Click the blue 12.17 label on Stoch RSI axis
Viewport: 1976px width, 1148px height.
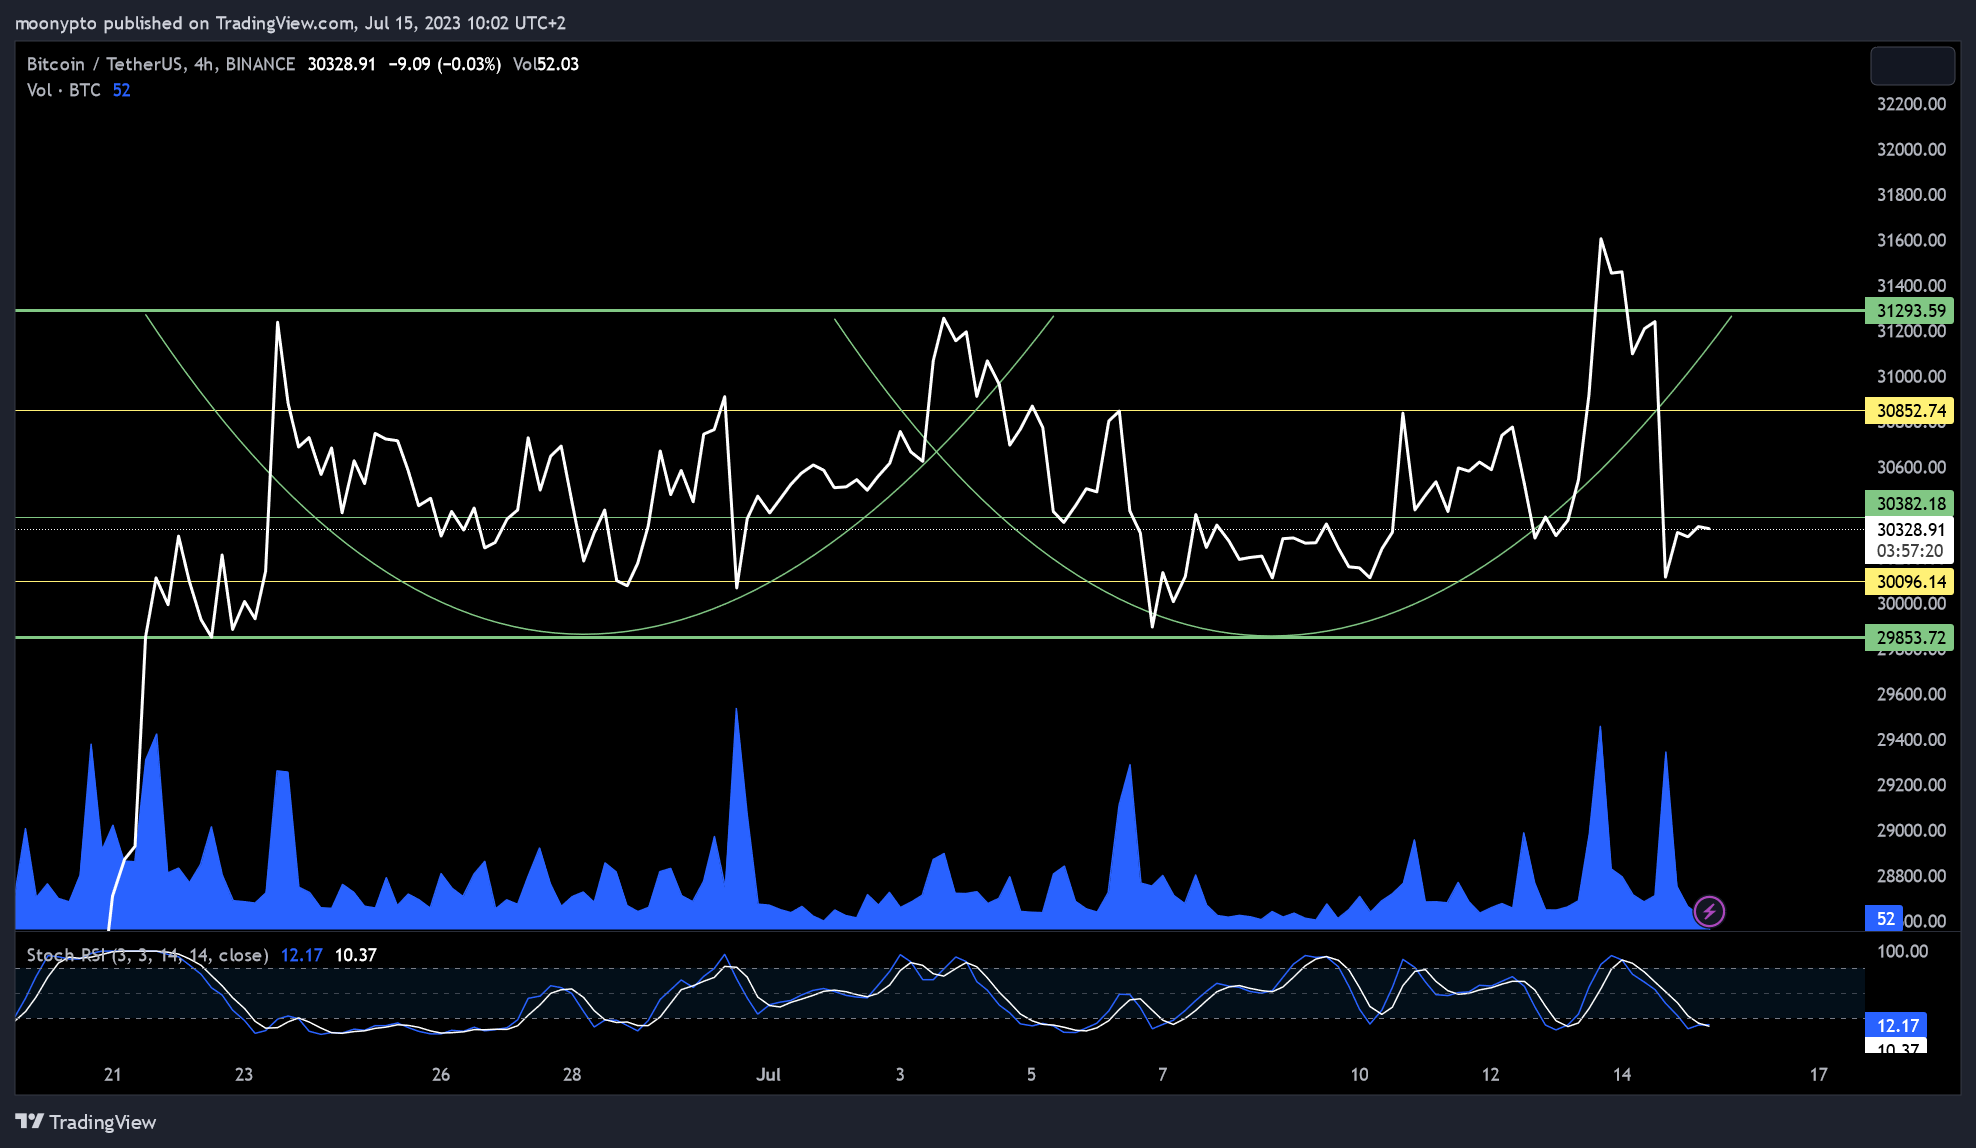[x=1896, y=1025]
